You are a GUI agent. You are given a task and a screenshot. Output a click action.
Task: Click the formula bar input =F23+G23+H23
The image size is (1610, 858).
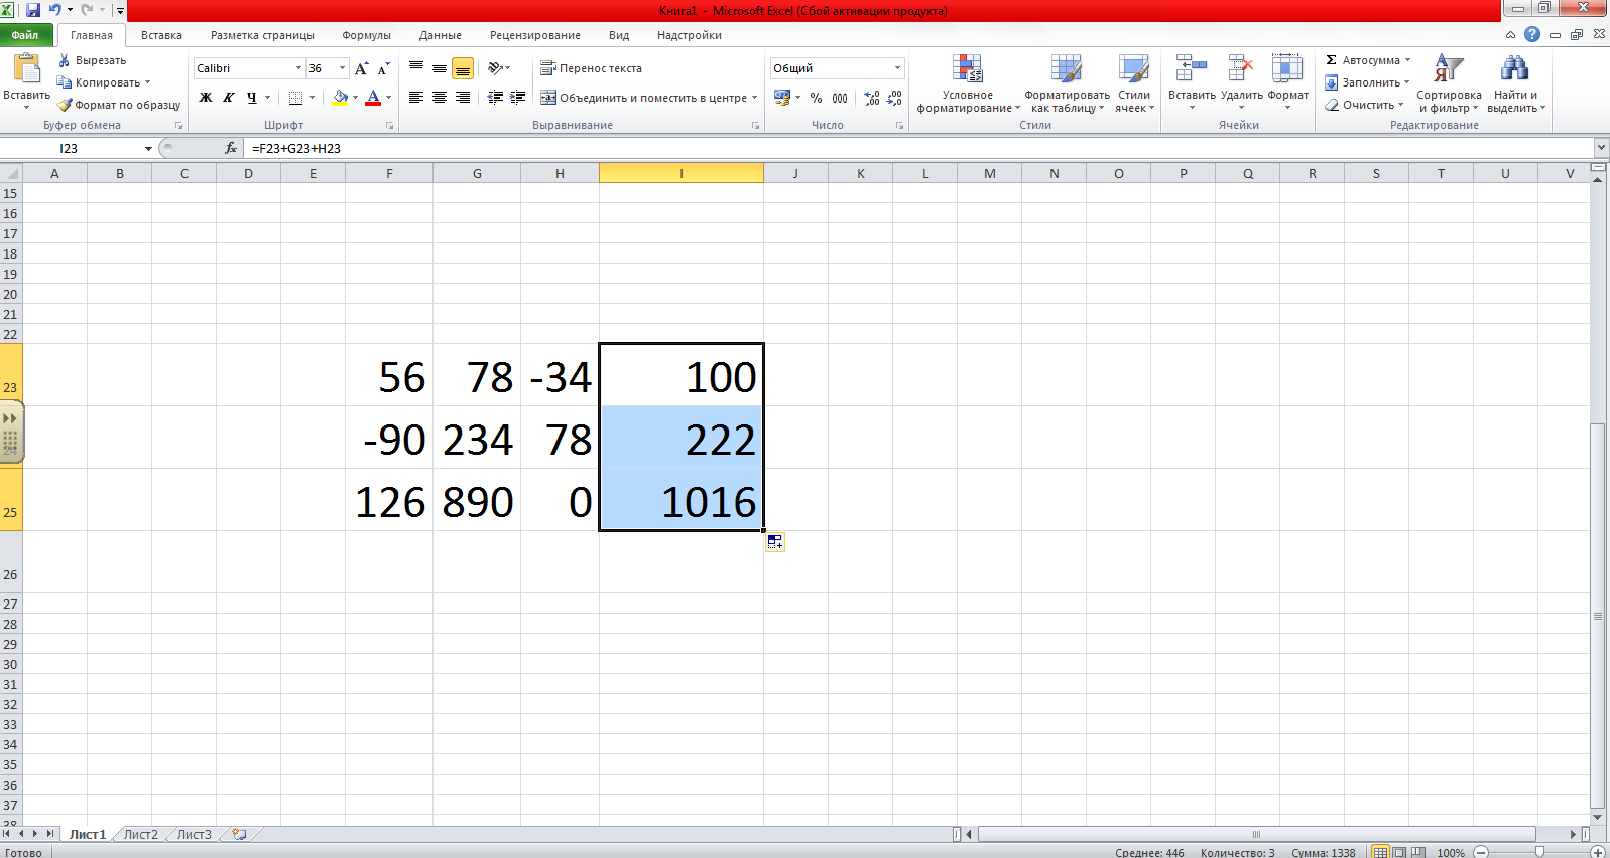point(918,148)
